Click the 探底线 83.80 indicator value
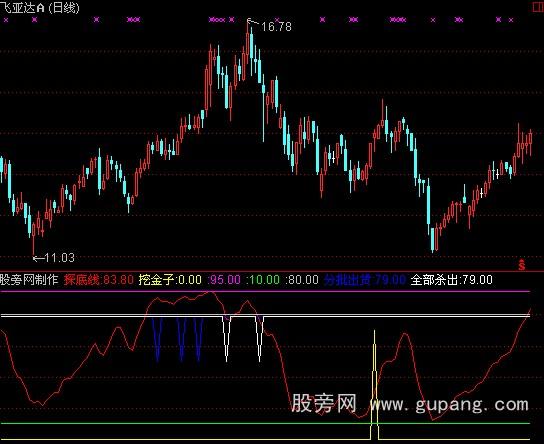Image resolution: width=544 pixels, height=444 pixels. click(99, 279)
